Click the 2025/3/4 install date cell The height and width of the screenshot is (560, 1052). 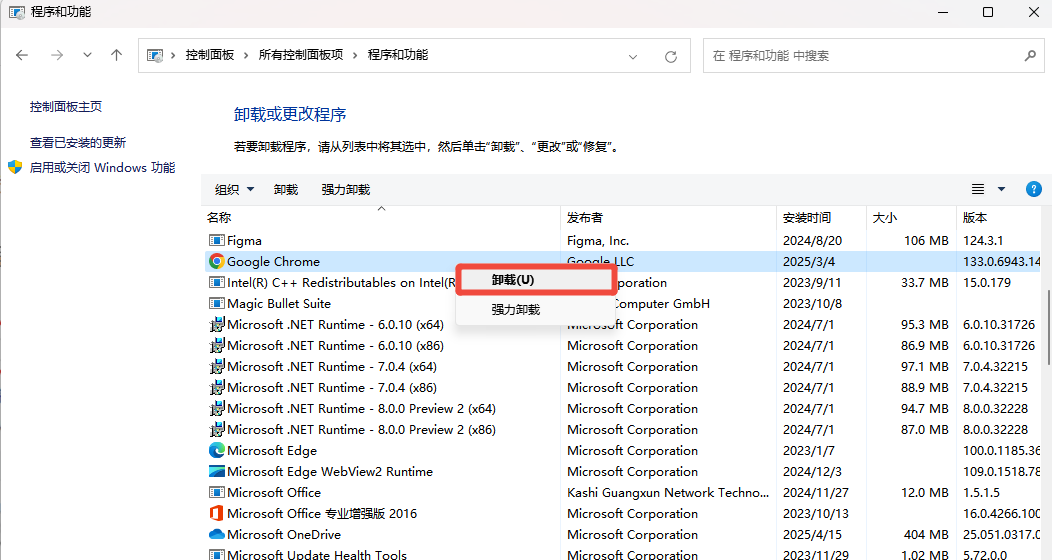pyautogui.click(x=808, y=262)
